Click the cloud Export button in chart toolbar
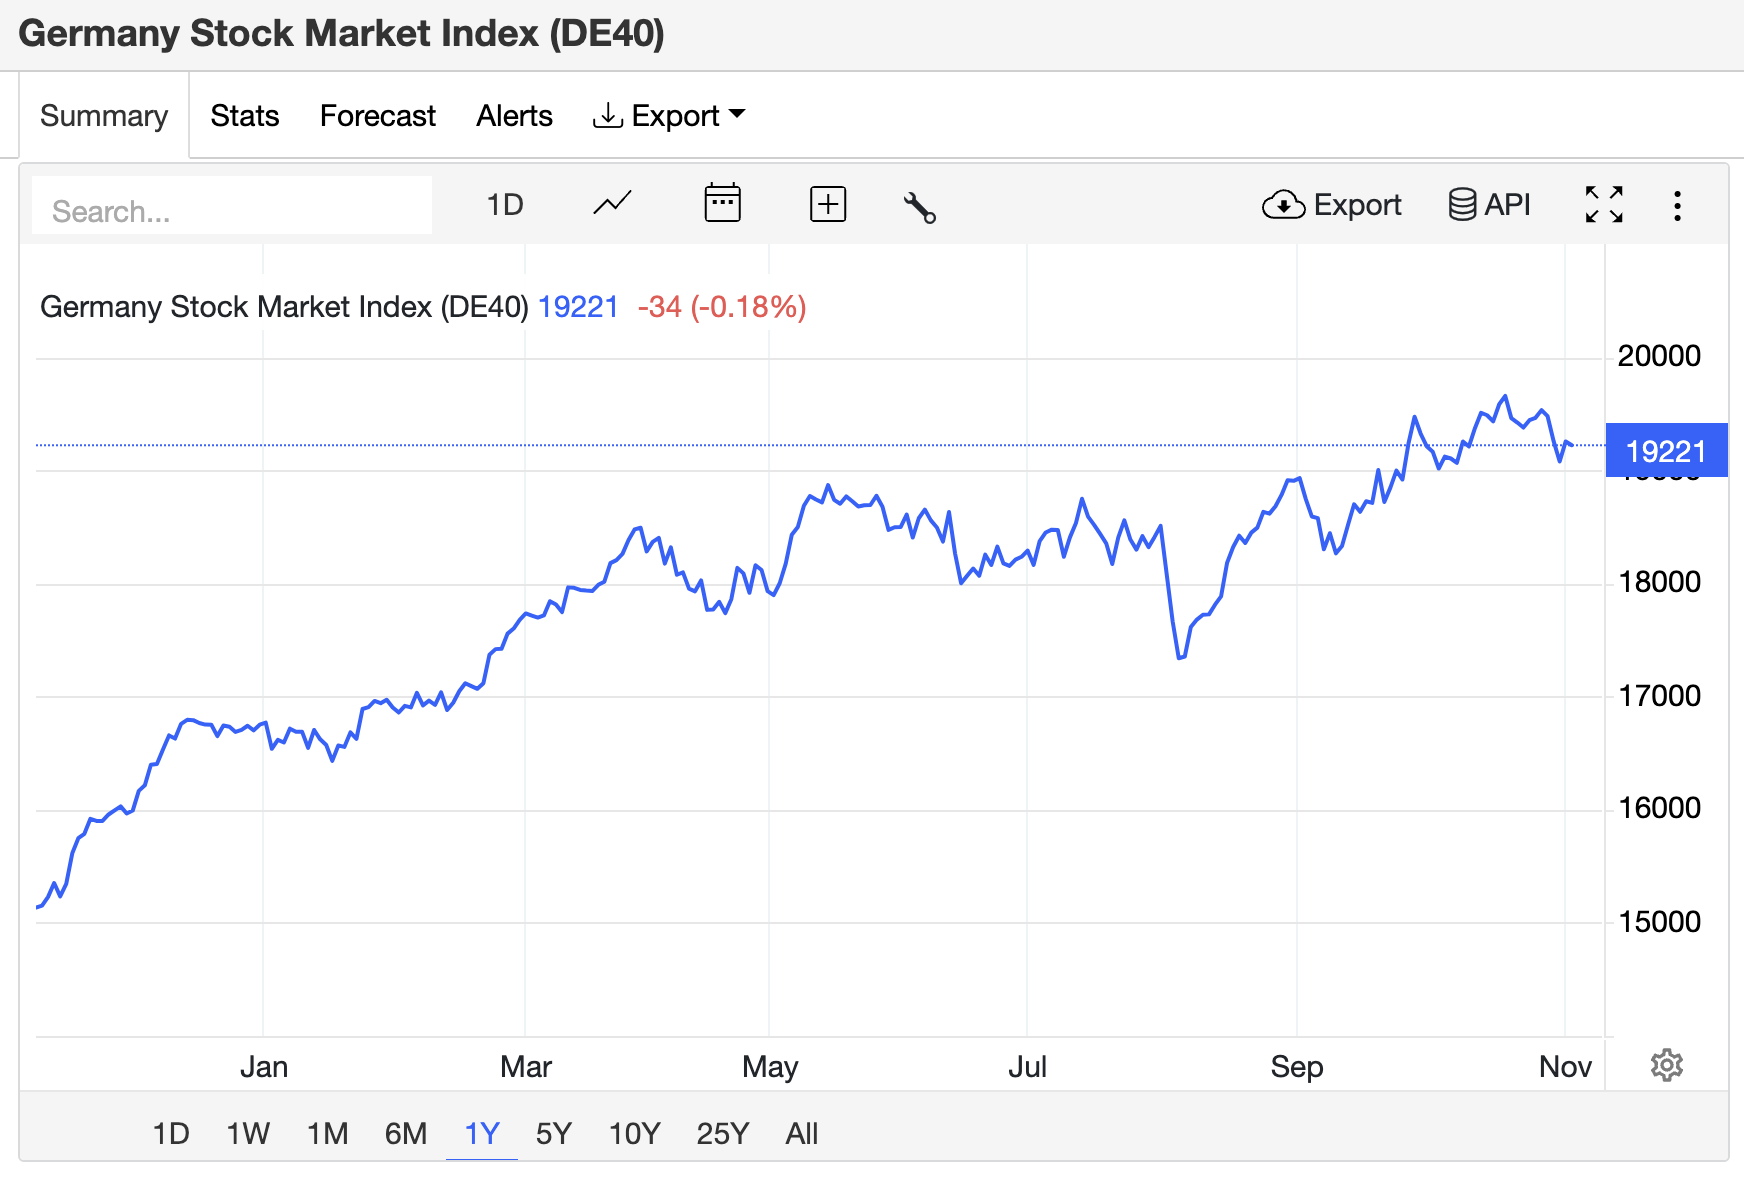The width and height of the screenshot is (1744, 1180). click(x=1331, y=205)
